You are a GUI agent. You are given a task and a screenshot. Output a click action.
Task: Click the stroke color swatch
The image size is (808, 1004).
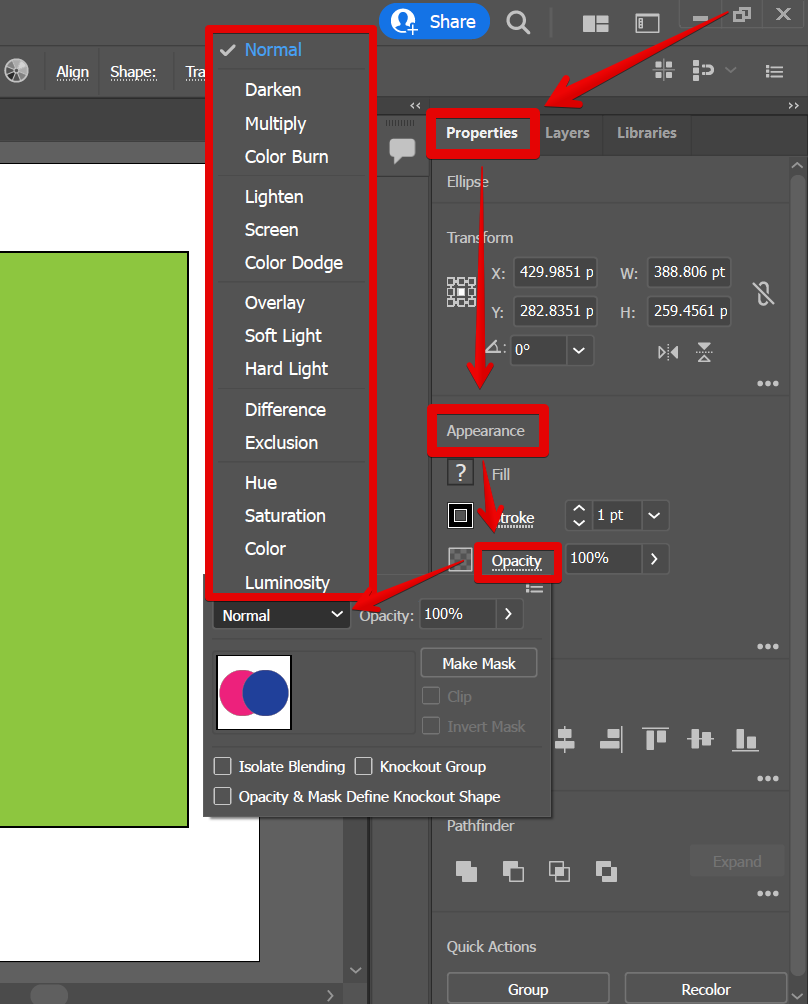click(x=460, y=516)
